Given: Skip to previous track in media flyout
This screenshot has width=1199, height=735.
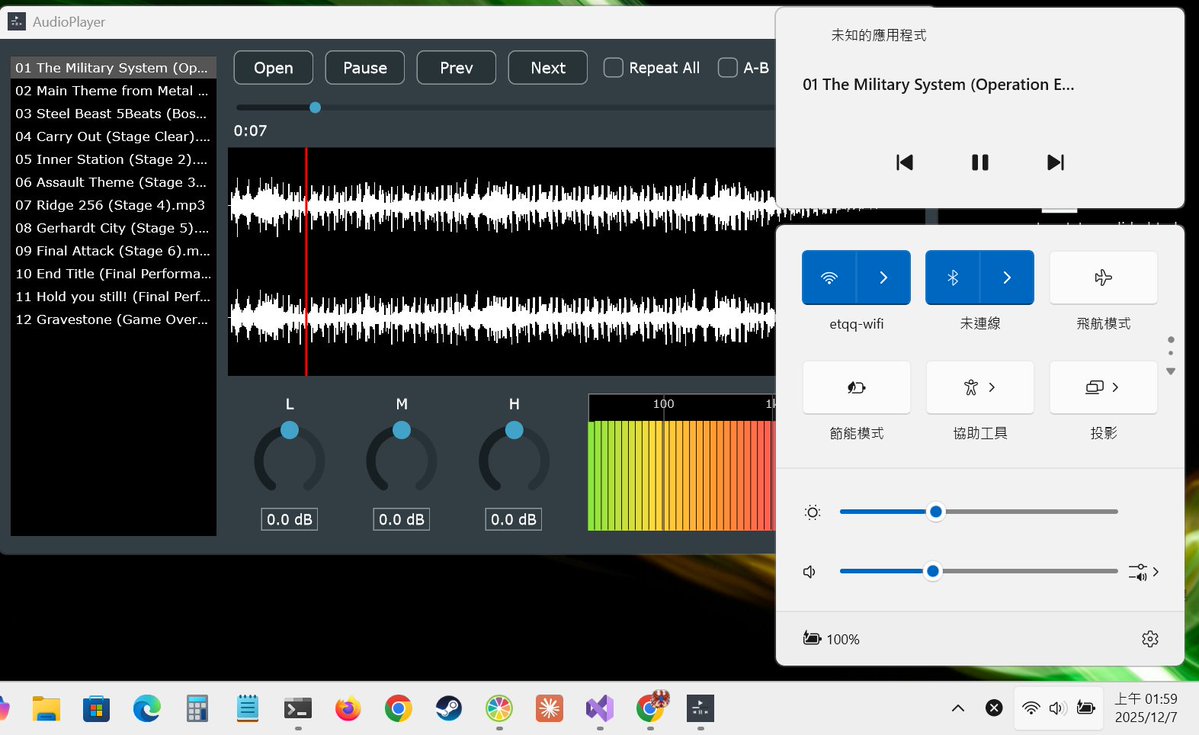Looking at the screenshot, I should [905, 162].
